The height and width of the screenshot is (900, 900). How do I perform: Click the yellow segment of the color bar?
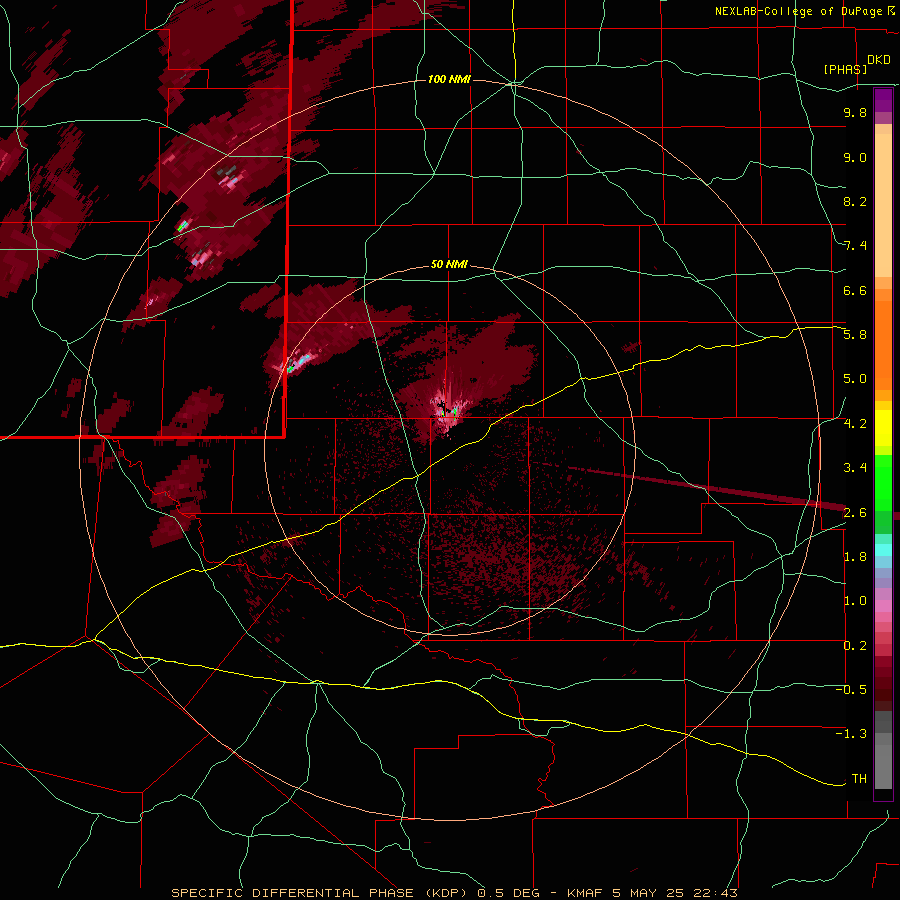click(x=883, y=428)
